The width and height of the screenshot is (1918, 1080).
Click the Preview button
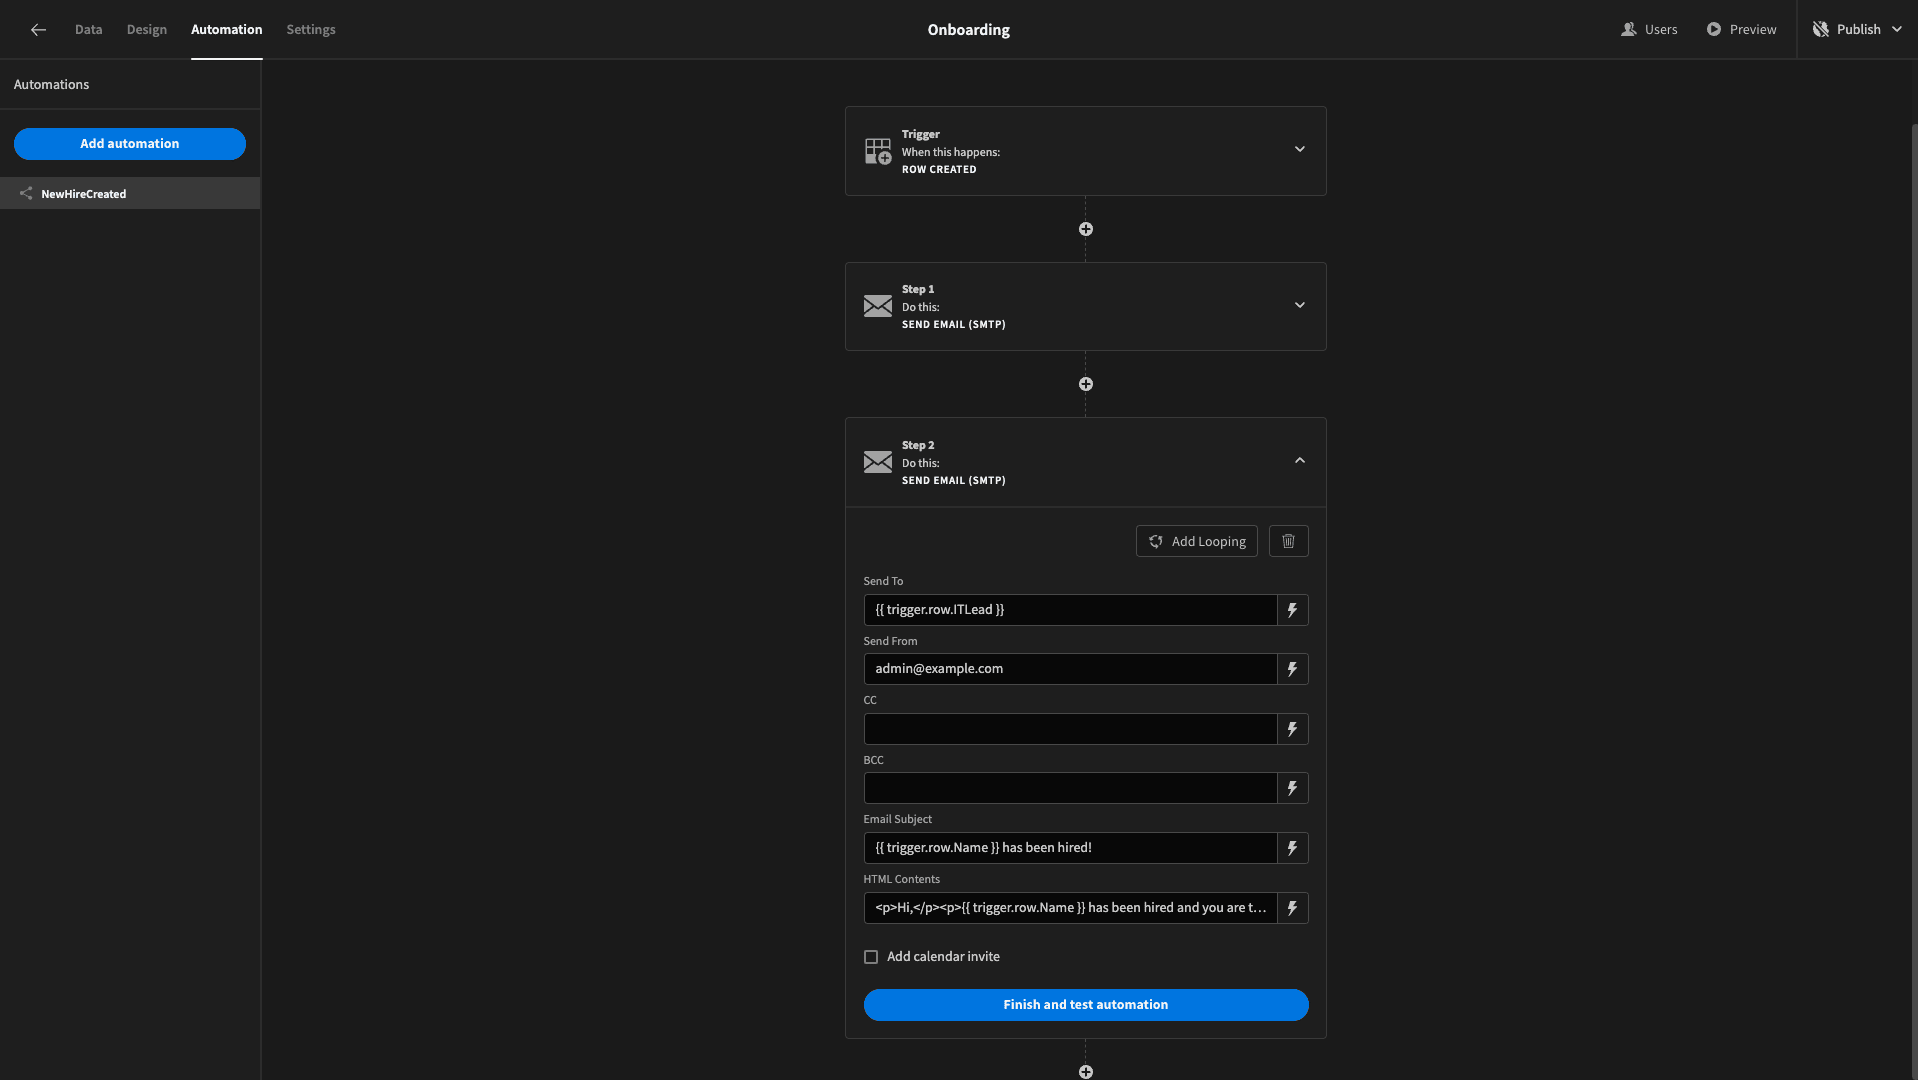point(1741,29)
